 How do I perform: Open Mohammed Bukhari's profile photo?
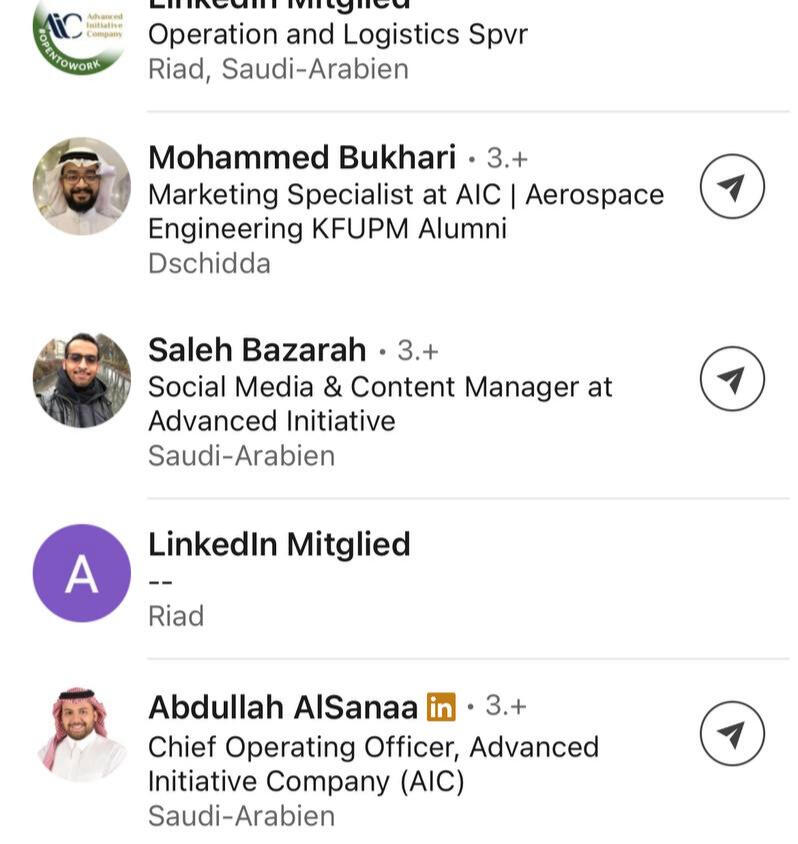[x=81, y=186]
